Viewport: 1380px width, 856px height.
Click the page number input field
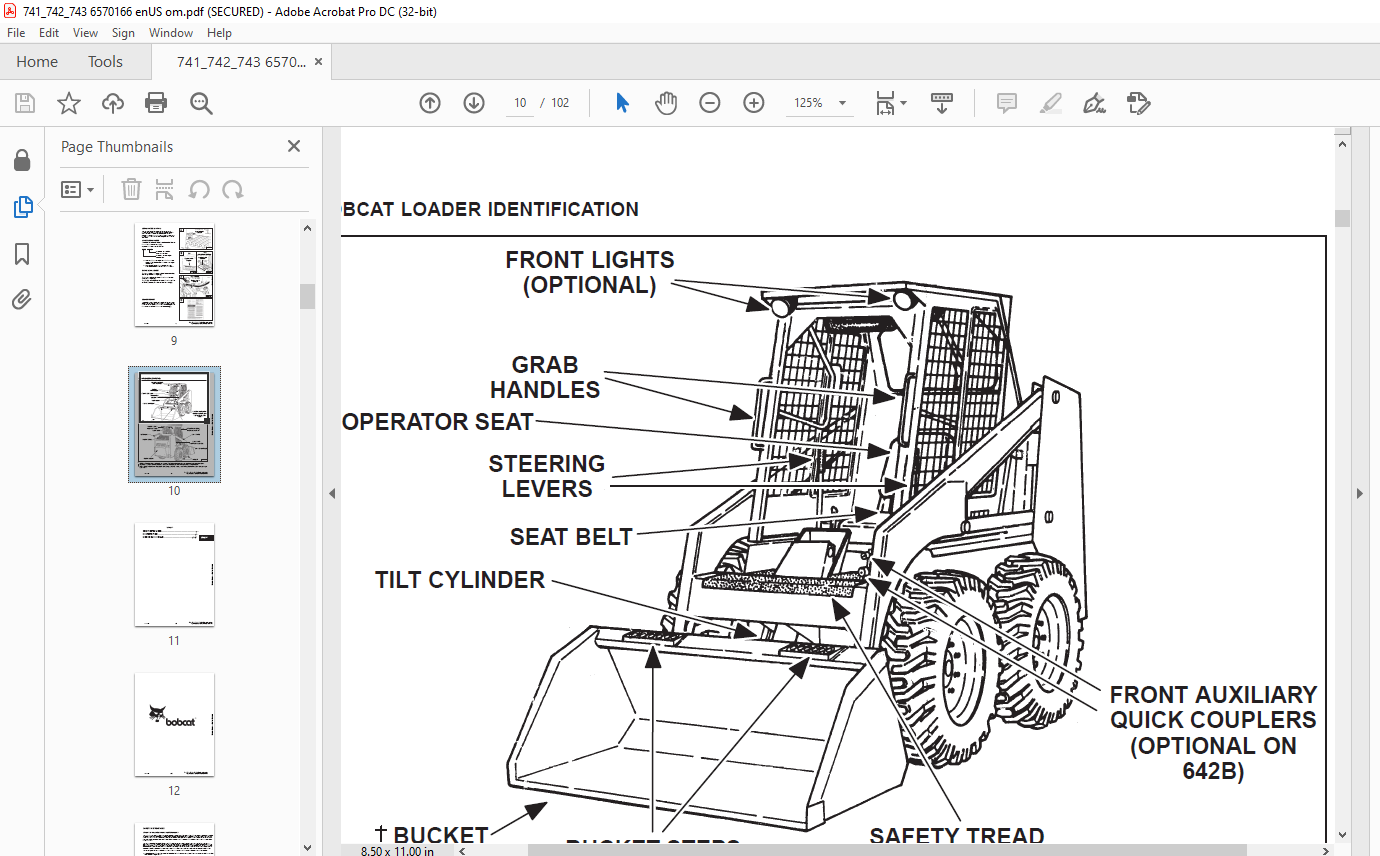coord(520,103)
